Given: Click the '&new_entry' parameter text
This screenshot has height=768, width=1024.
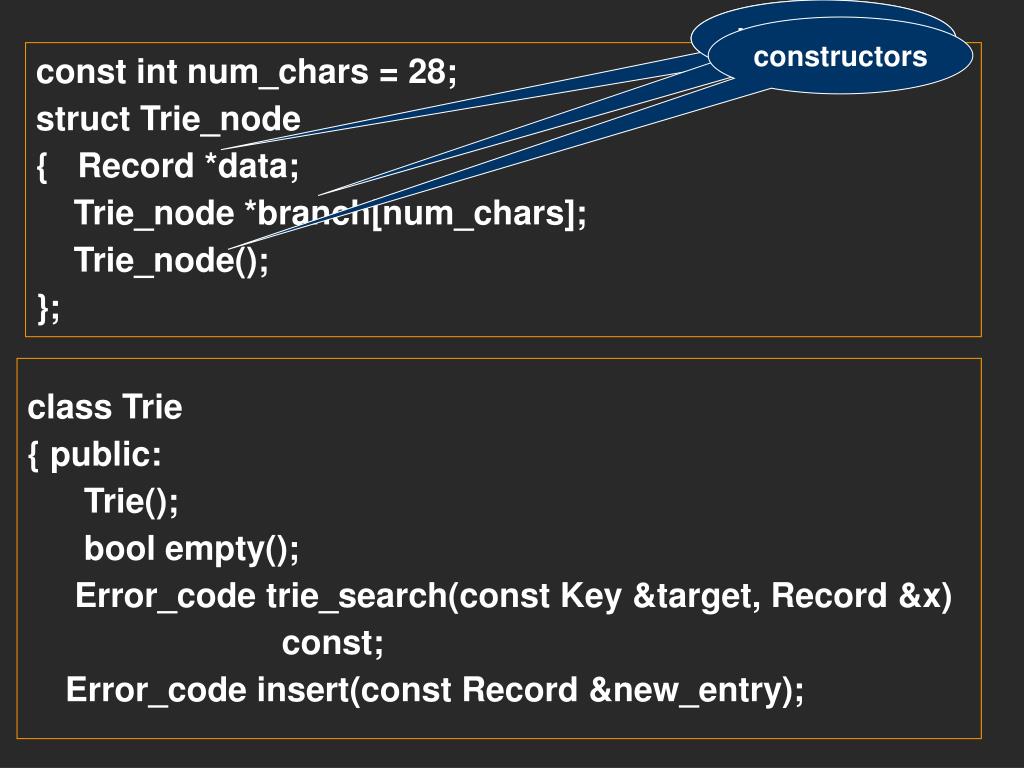Looking at the screenshot, I should (x=686, y=690).
